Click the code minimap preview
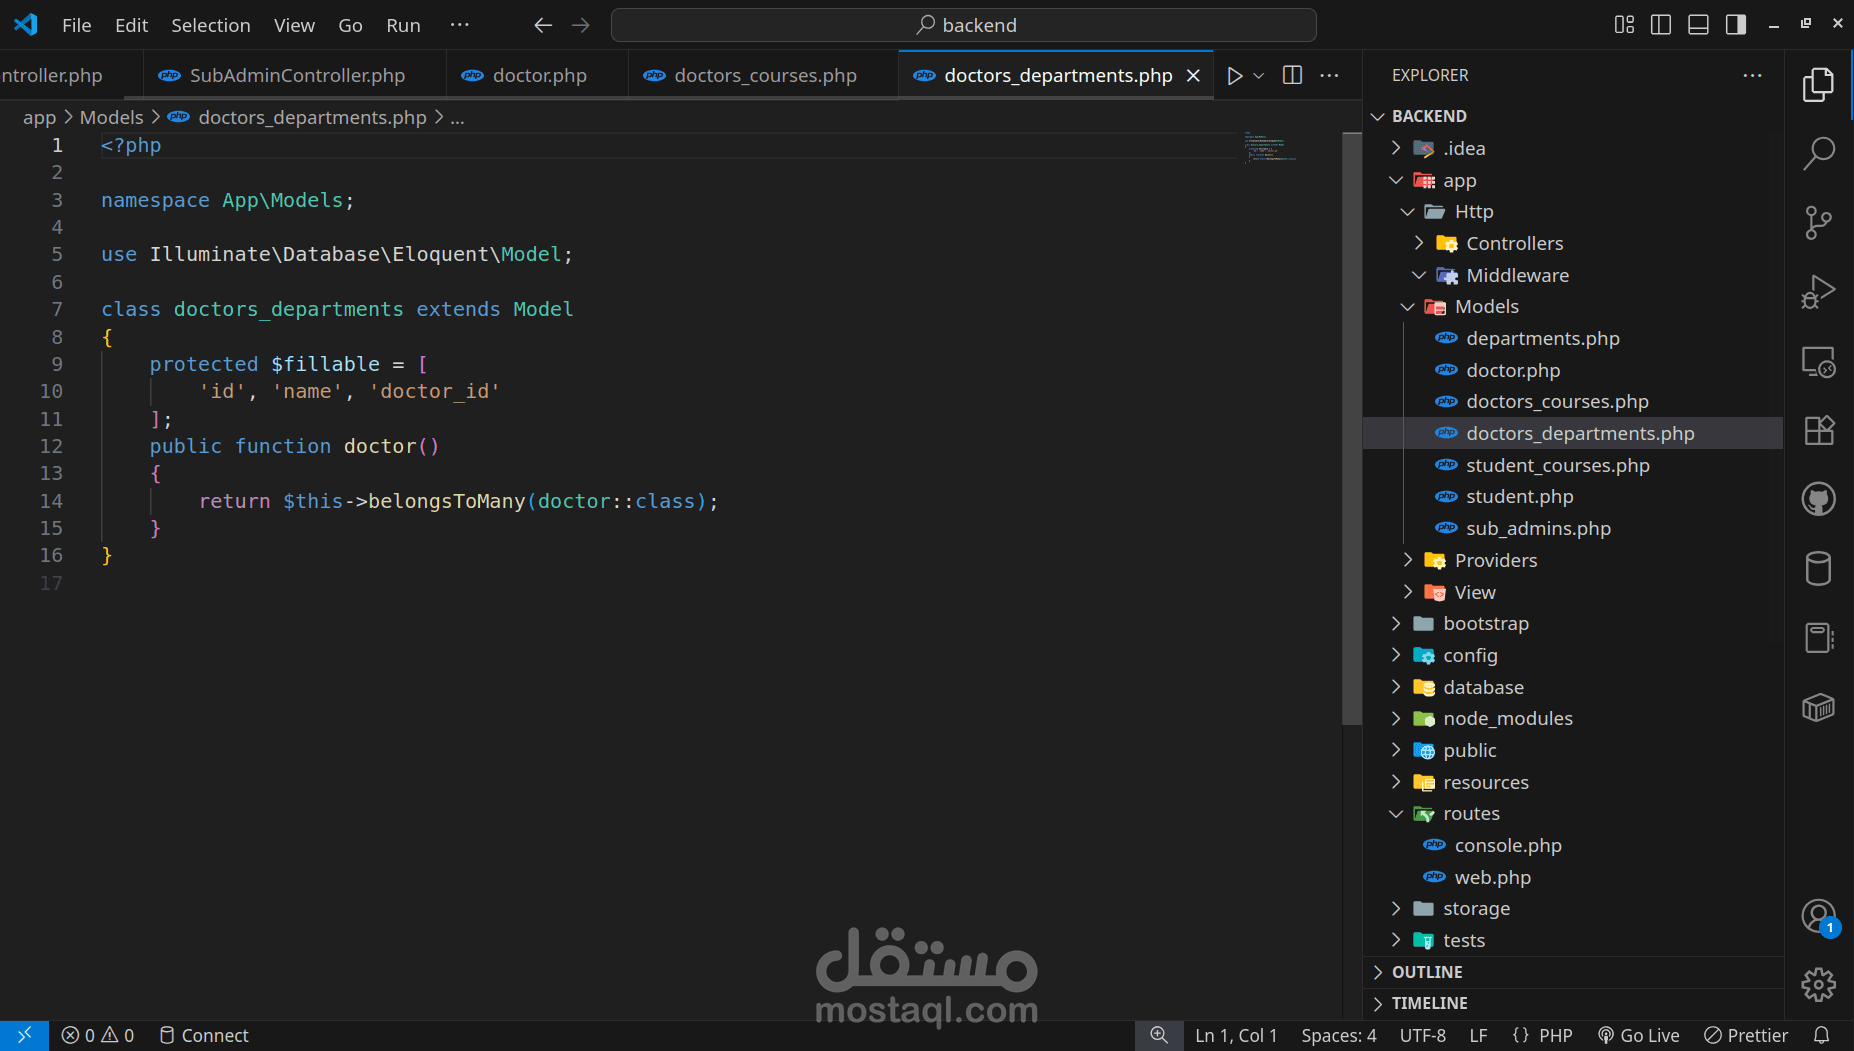Viewport: 1854px width, 1051px height. coord(1270,146)
